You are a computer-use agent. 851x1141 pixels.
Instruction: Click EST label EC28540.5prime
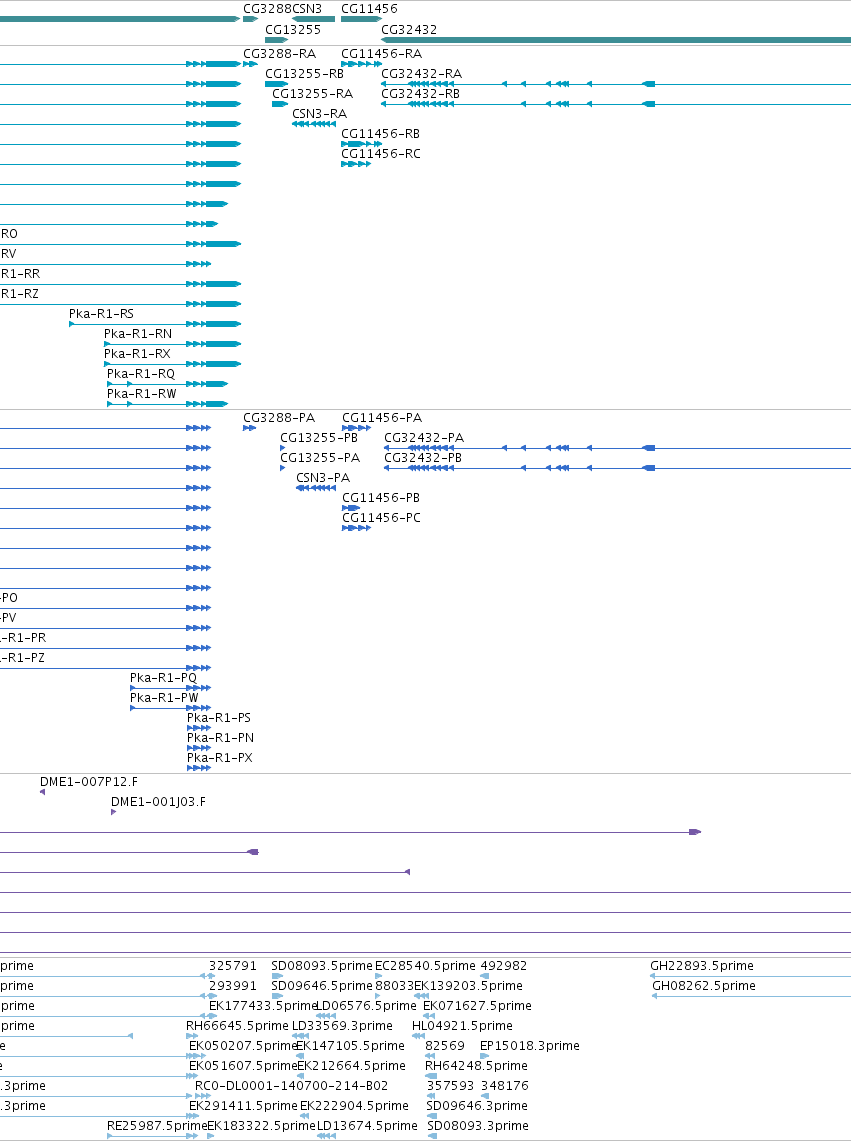pyautogui.click(x=425, y=966)
